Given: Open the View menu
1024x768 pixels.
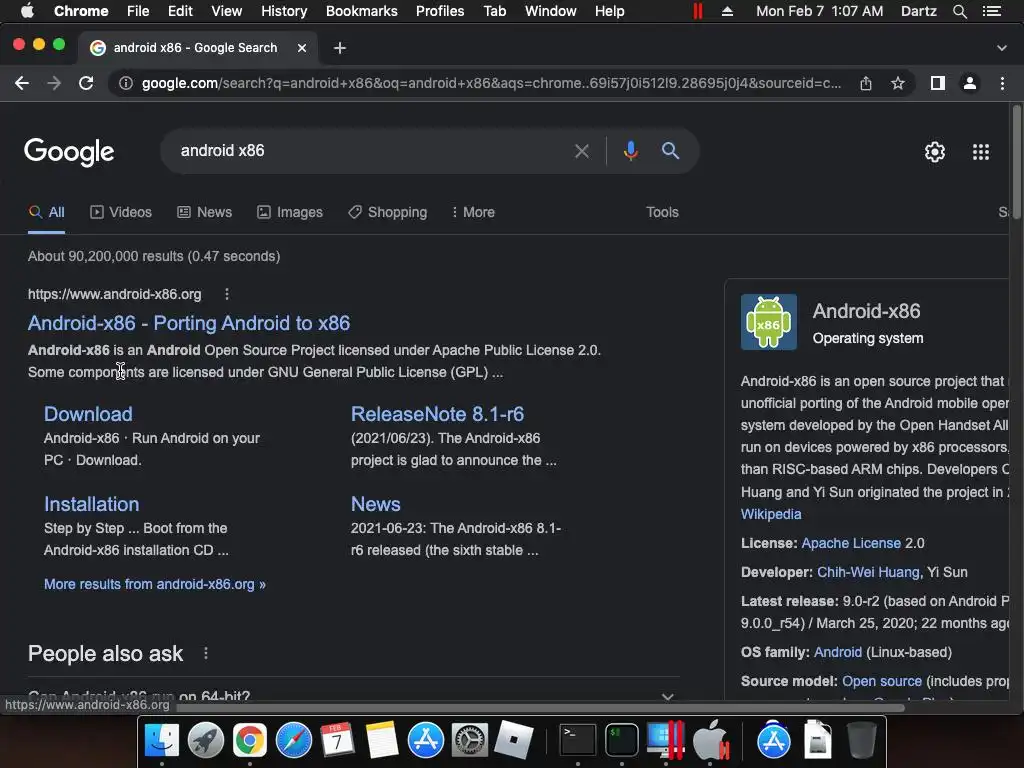Looking at the screenshot, I should coord(227,11).
